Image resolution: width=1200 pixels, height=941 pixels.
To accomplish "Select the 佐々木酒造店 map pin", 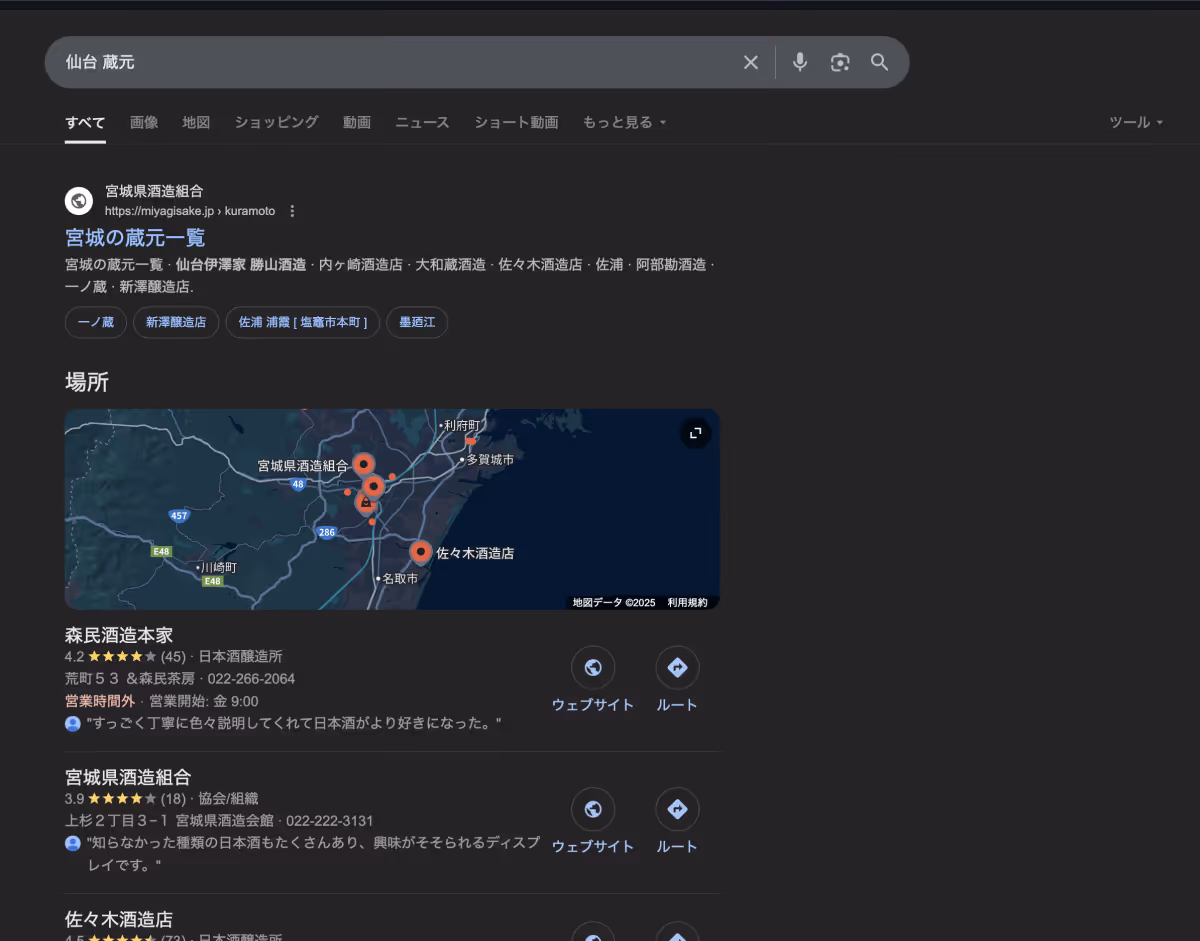I will 421,551.
